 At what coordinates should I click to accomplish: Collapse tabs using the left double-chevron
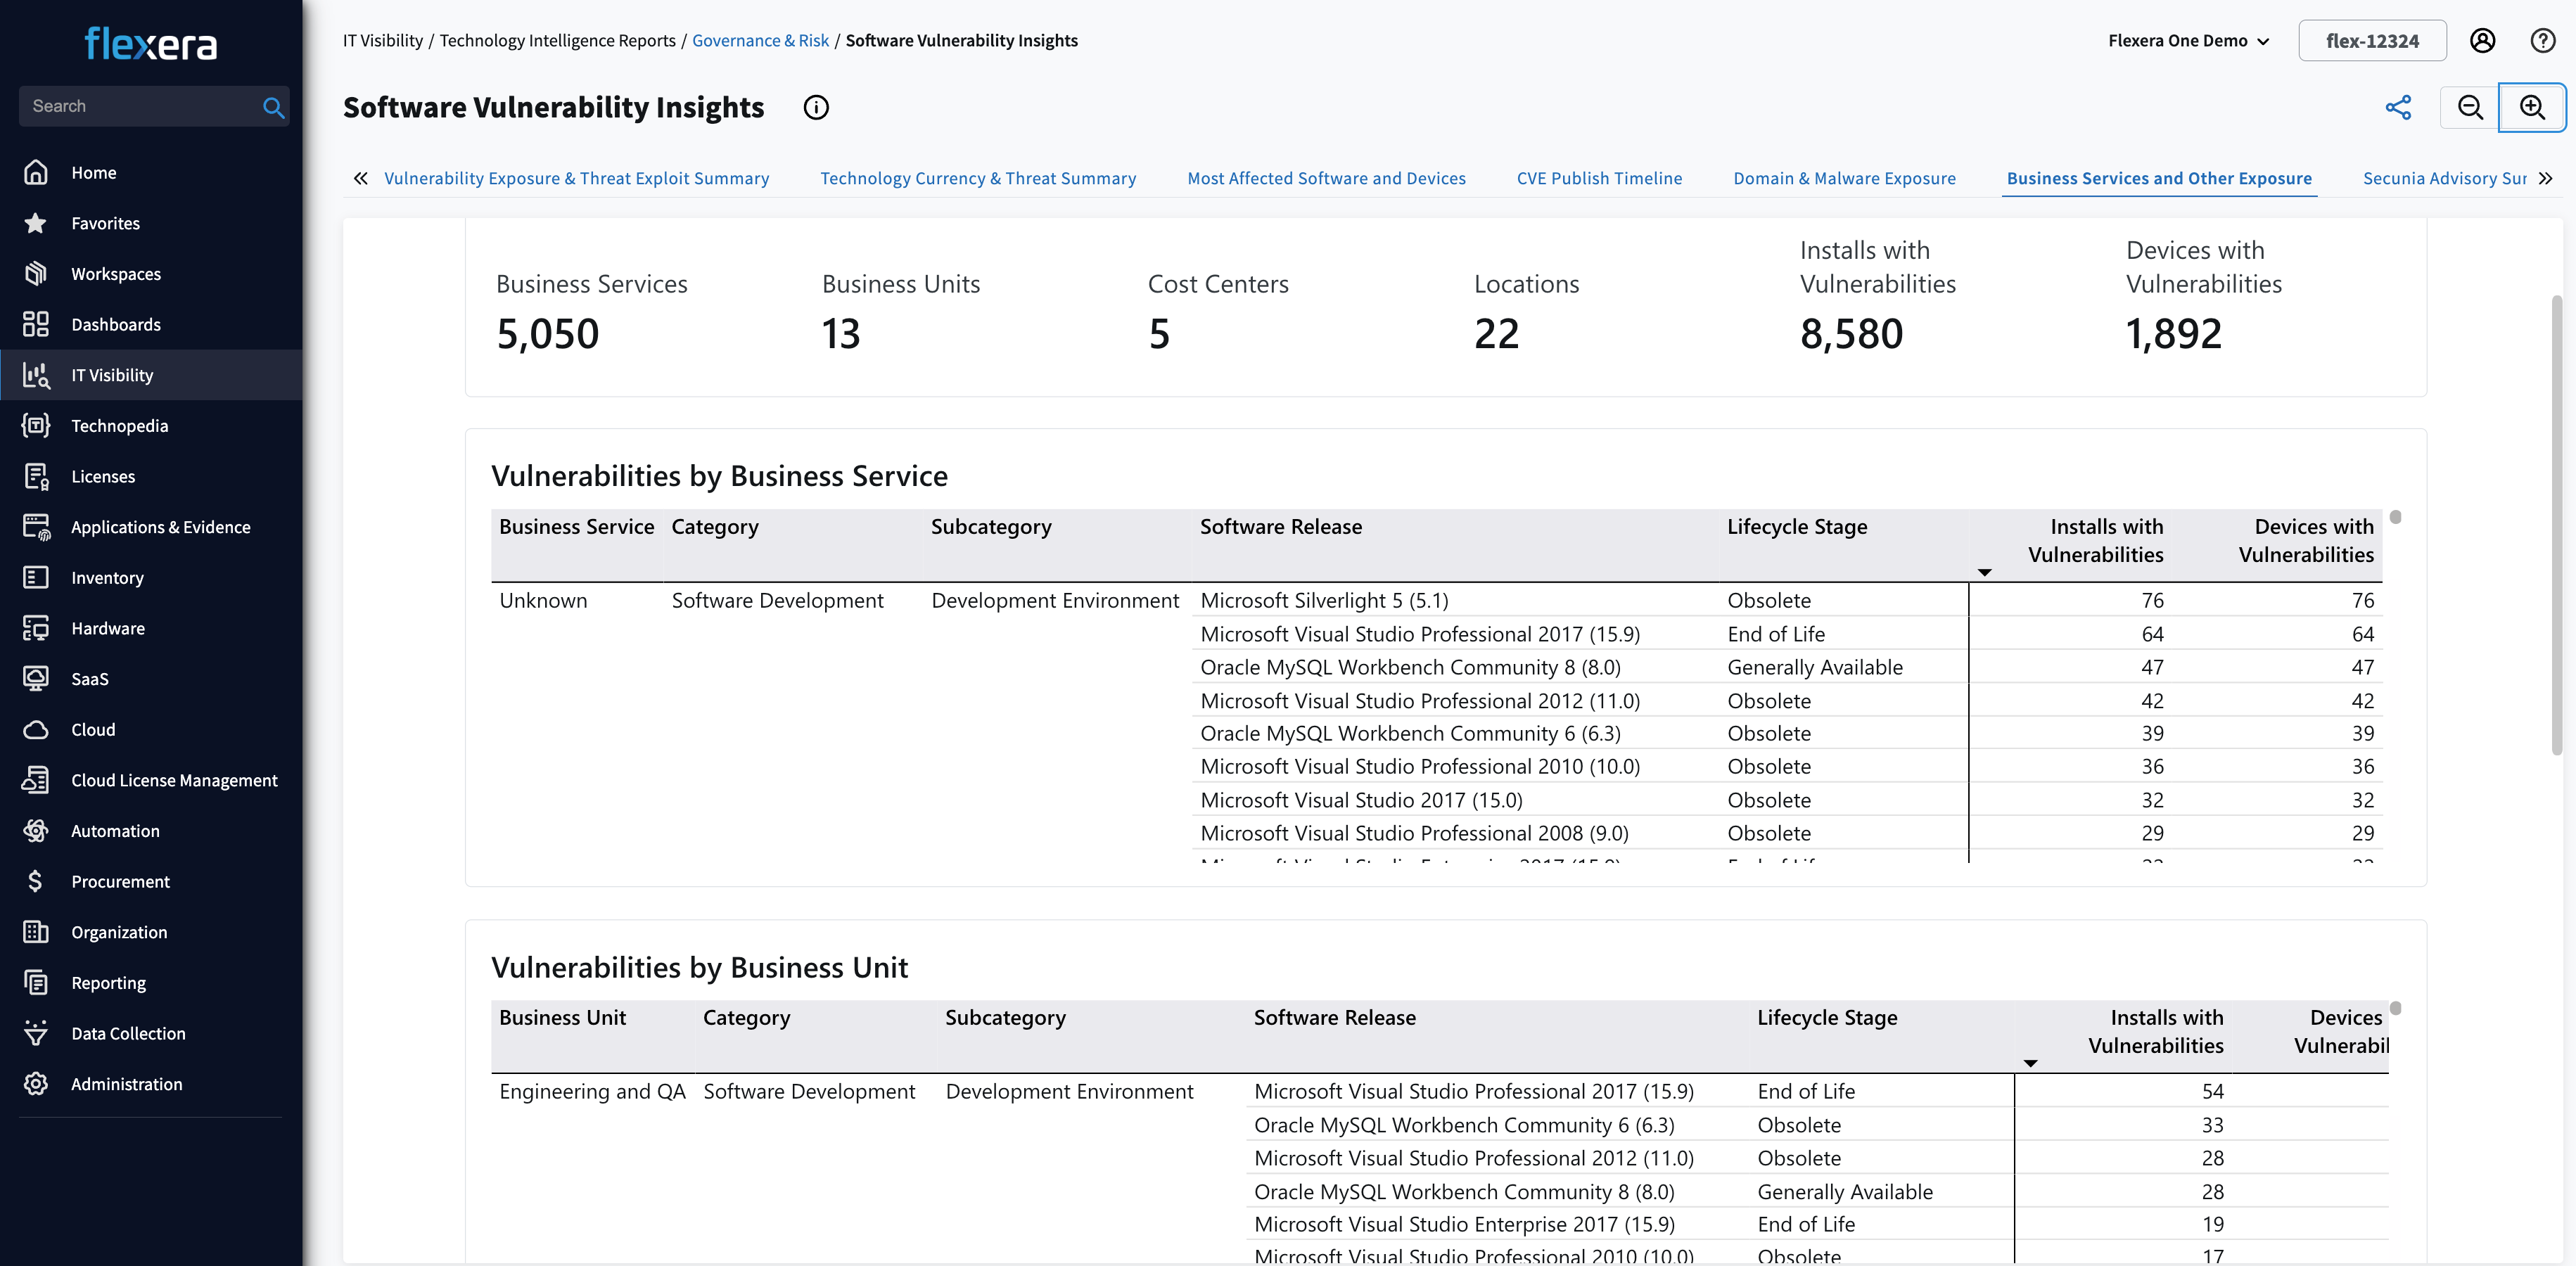tap(361, 178)
